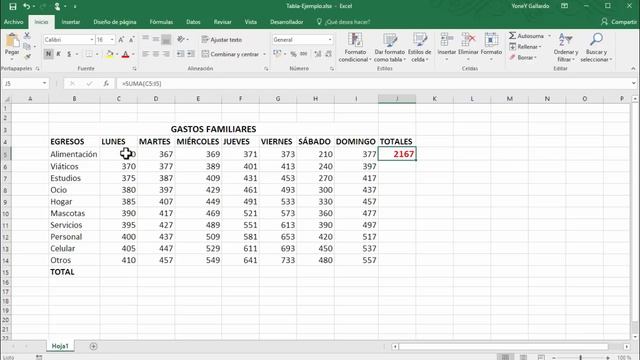Toggle bold N formatting
The height and width of the screenshot is (360, 640).
(48, 54)
